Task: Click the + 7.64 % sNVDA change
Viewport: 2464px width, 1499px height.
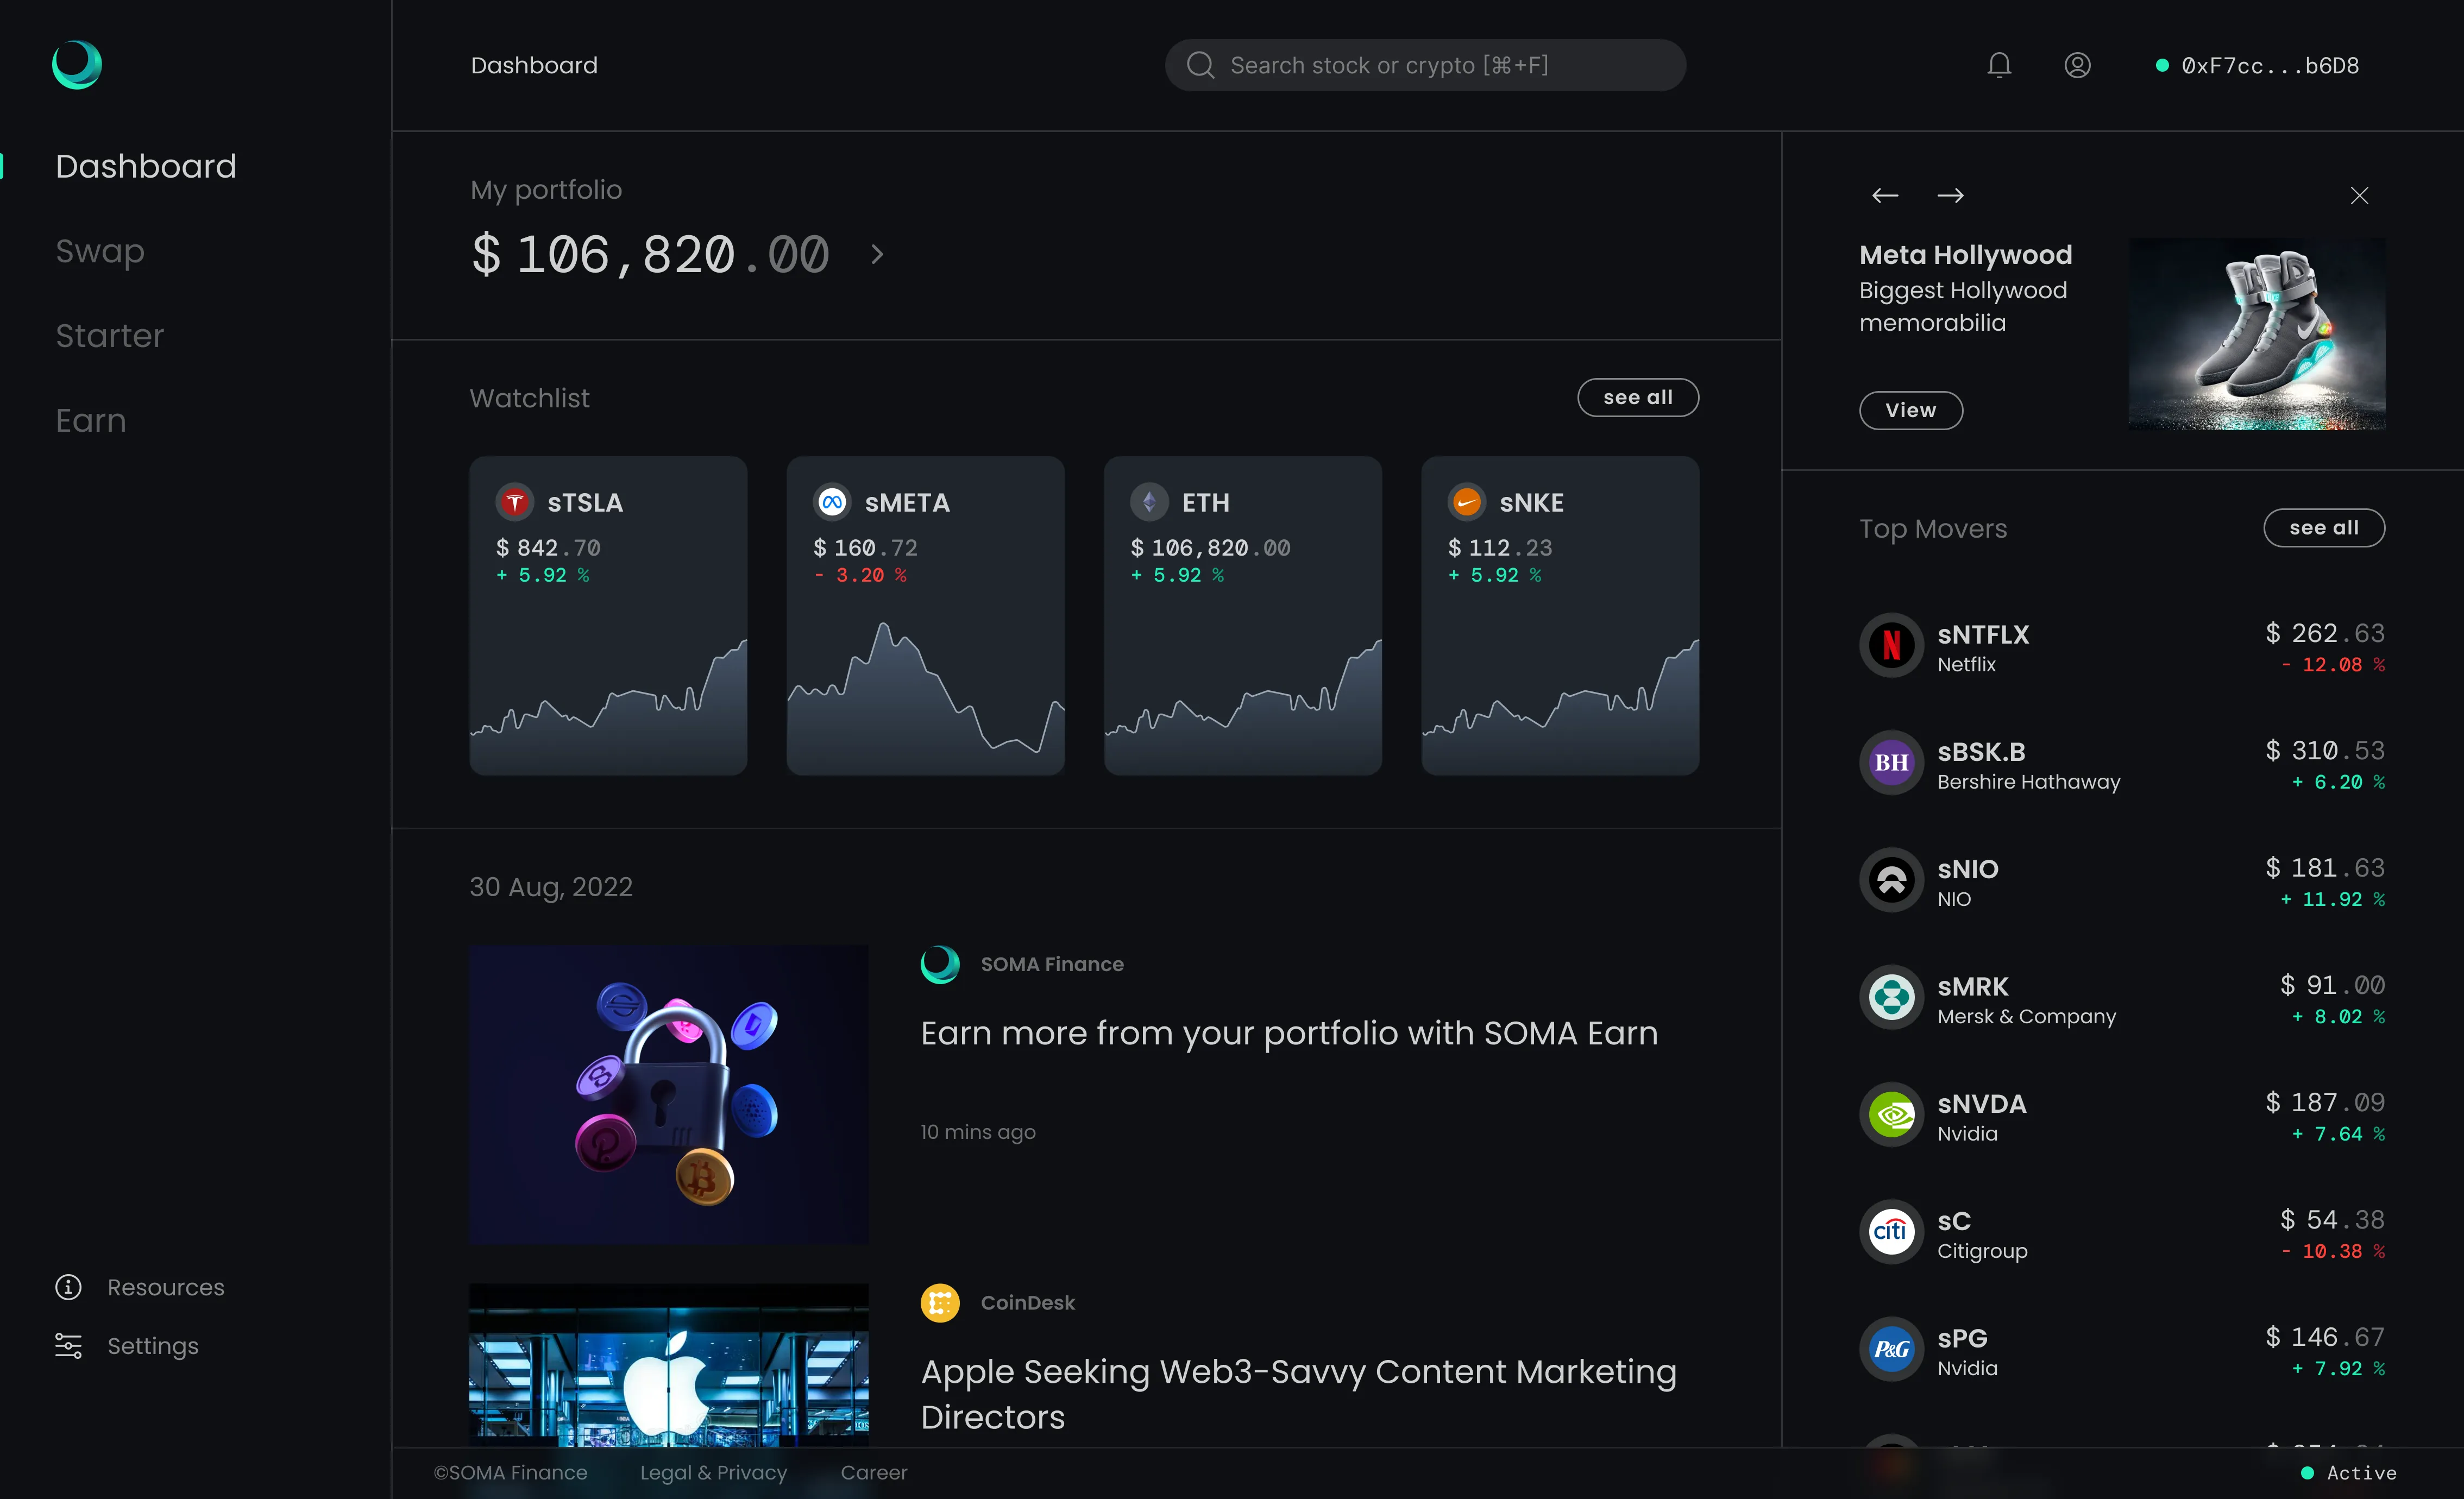Action: pyautogui.click(x=2338, y=1134)
